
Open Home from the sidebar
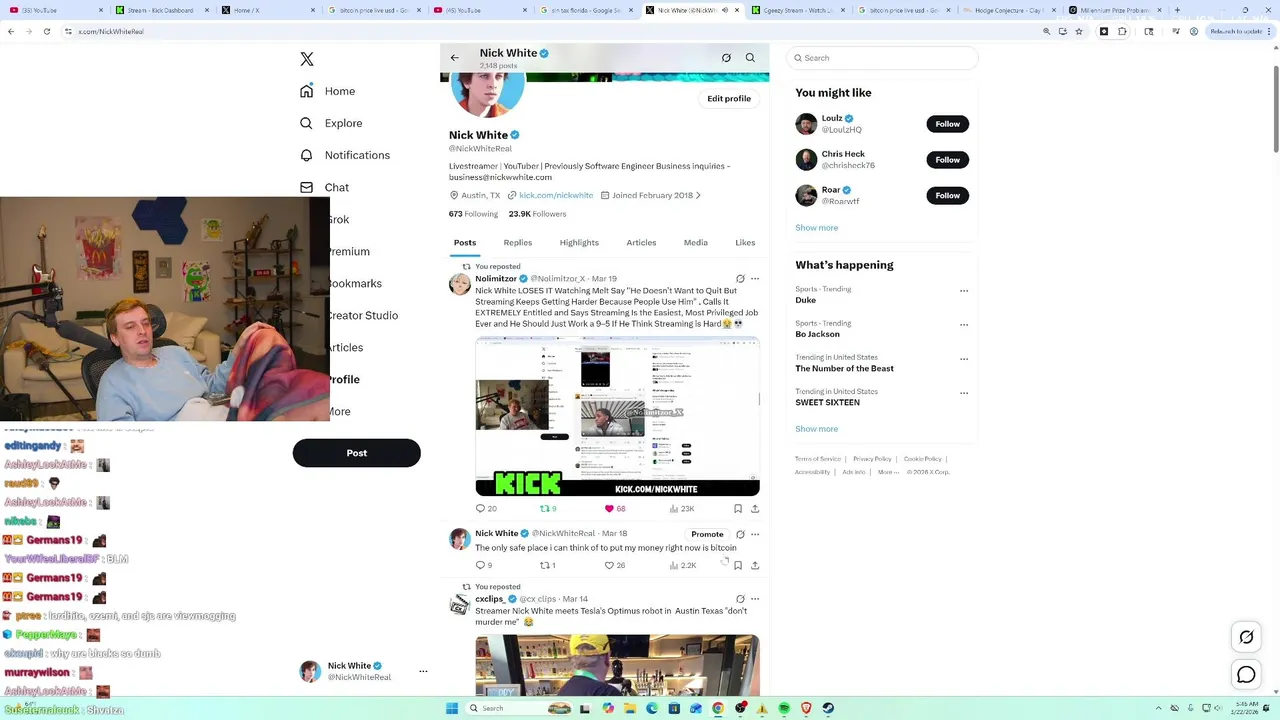[x=328, y=91]
